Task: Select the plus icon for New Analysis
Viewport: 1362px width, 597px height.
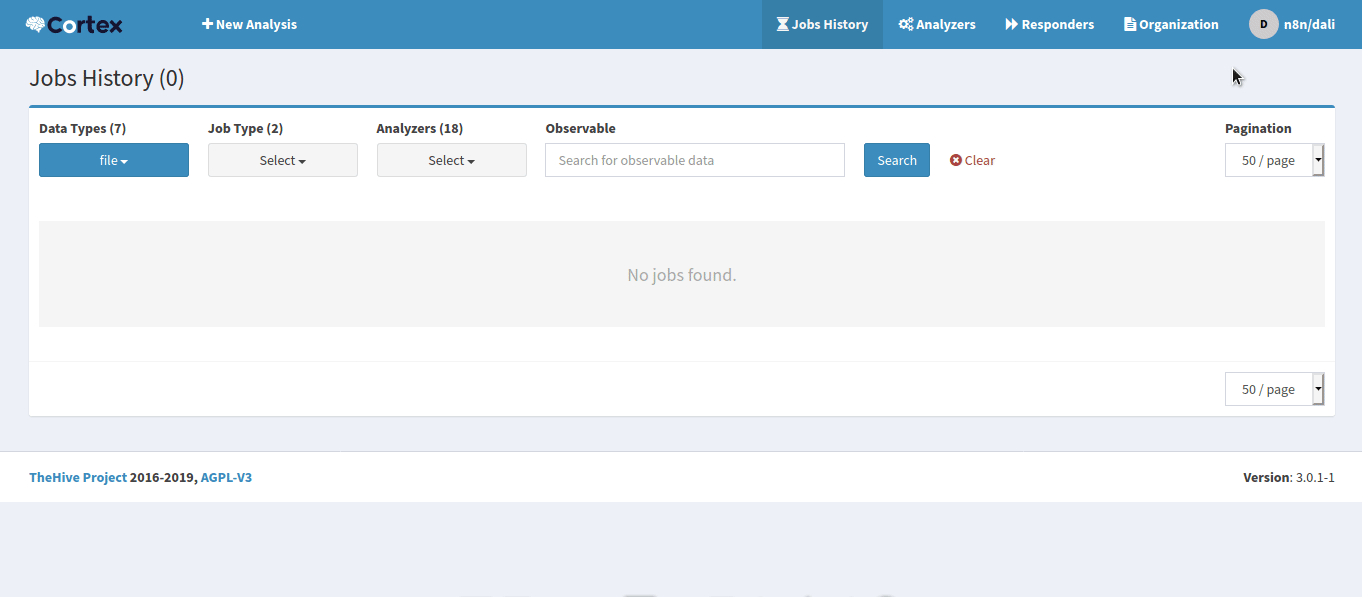Action: pos(206,23)
